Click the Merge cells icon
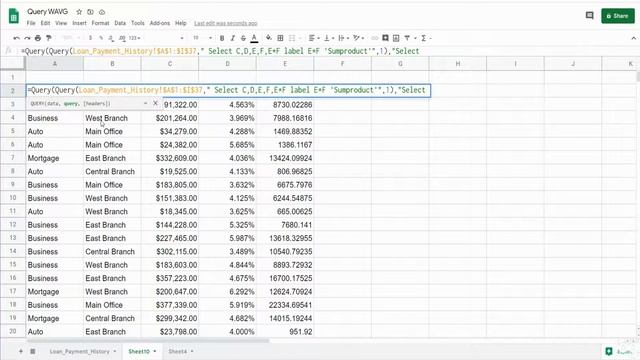Viewport: 640px width, 360px height. 292,38
